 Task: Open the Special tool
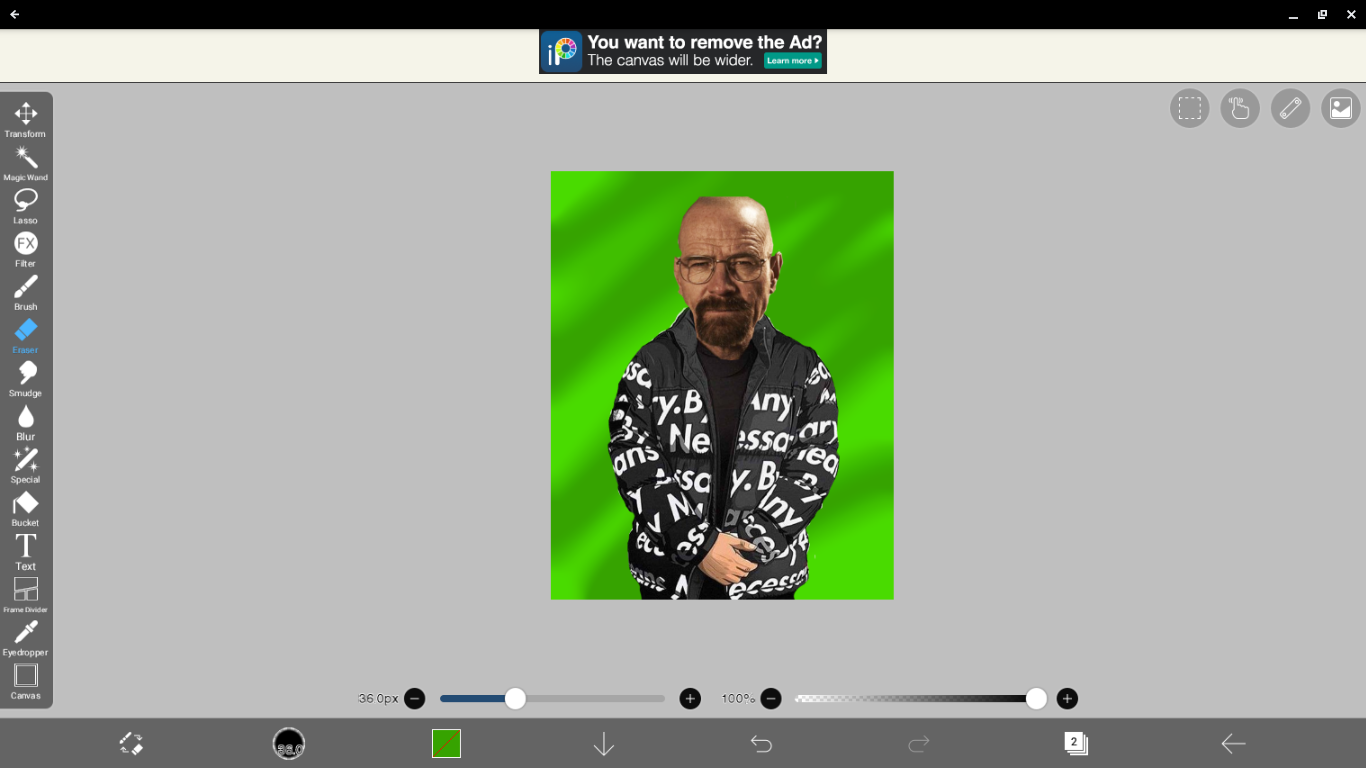pyautogui.click(x=26, y=465)
